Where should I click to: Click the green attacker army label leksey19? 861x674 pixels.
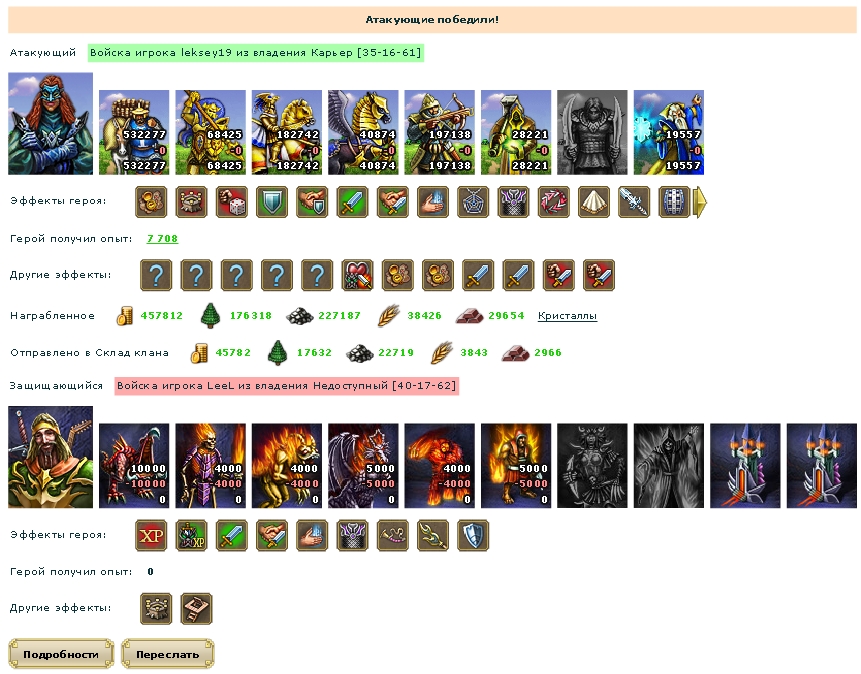click(255, 53)
